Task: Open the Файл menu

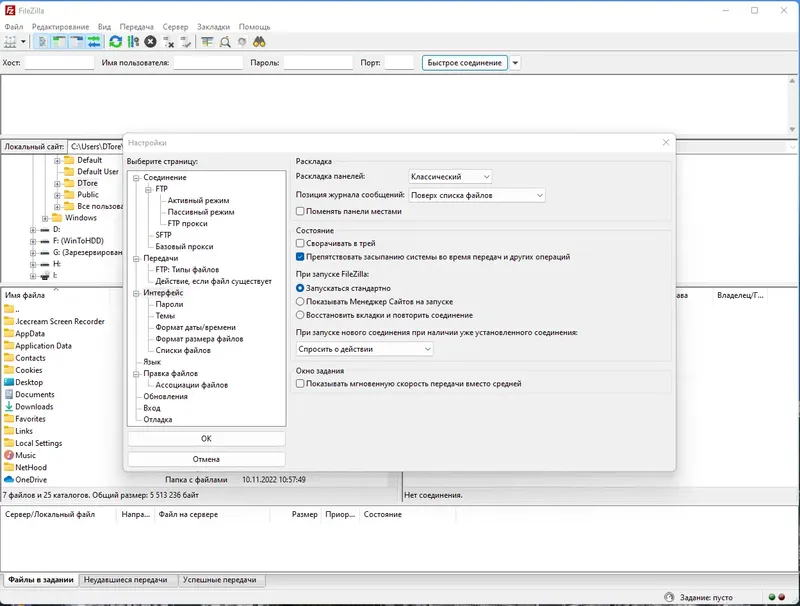Action: click(x=14, y=27)
